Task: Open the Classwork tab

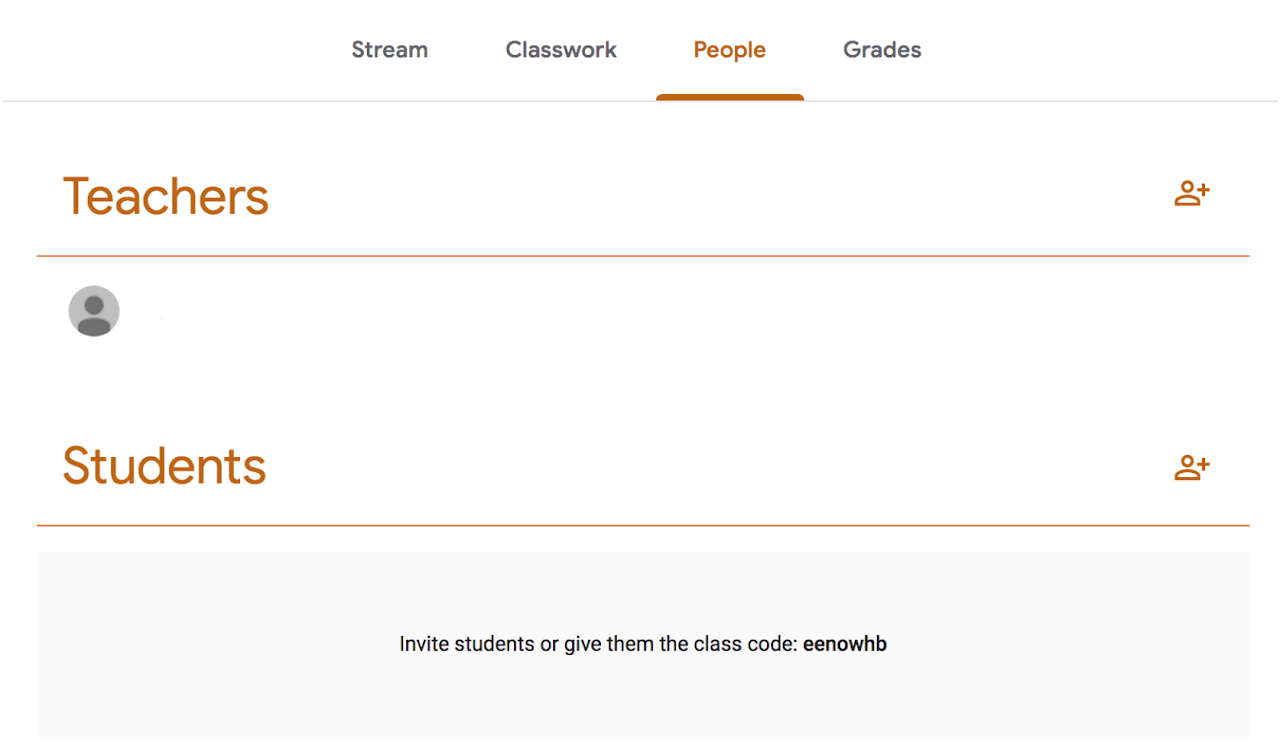Action: pyautogui.click(x=561, y=49)
